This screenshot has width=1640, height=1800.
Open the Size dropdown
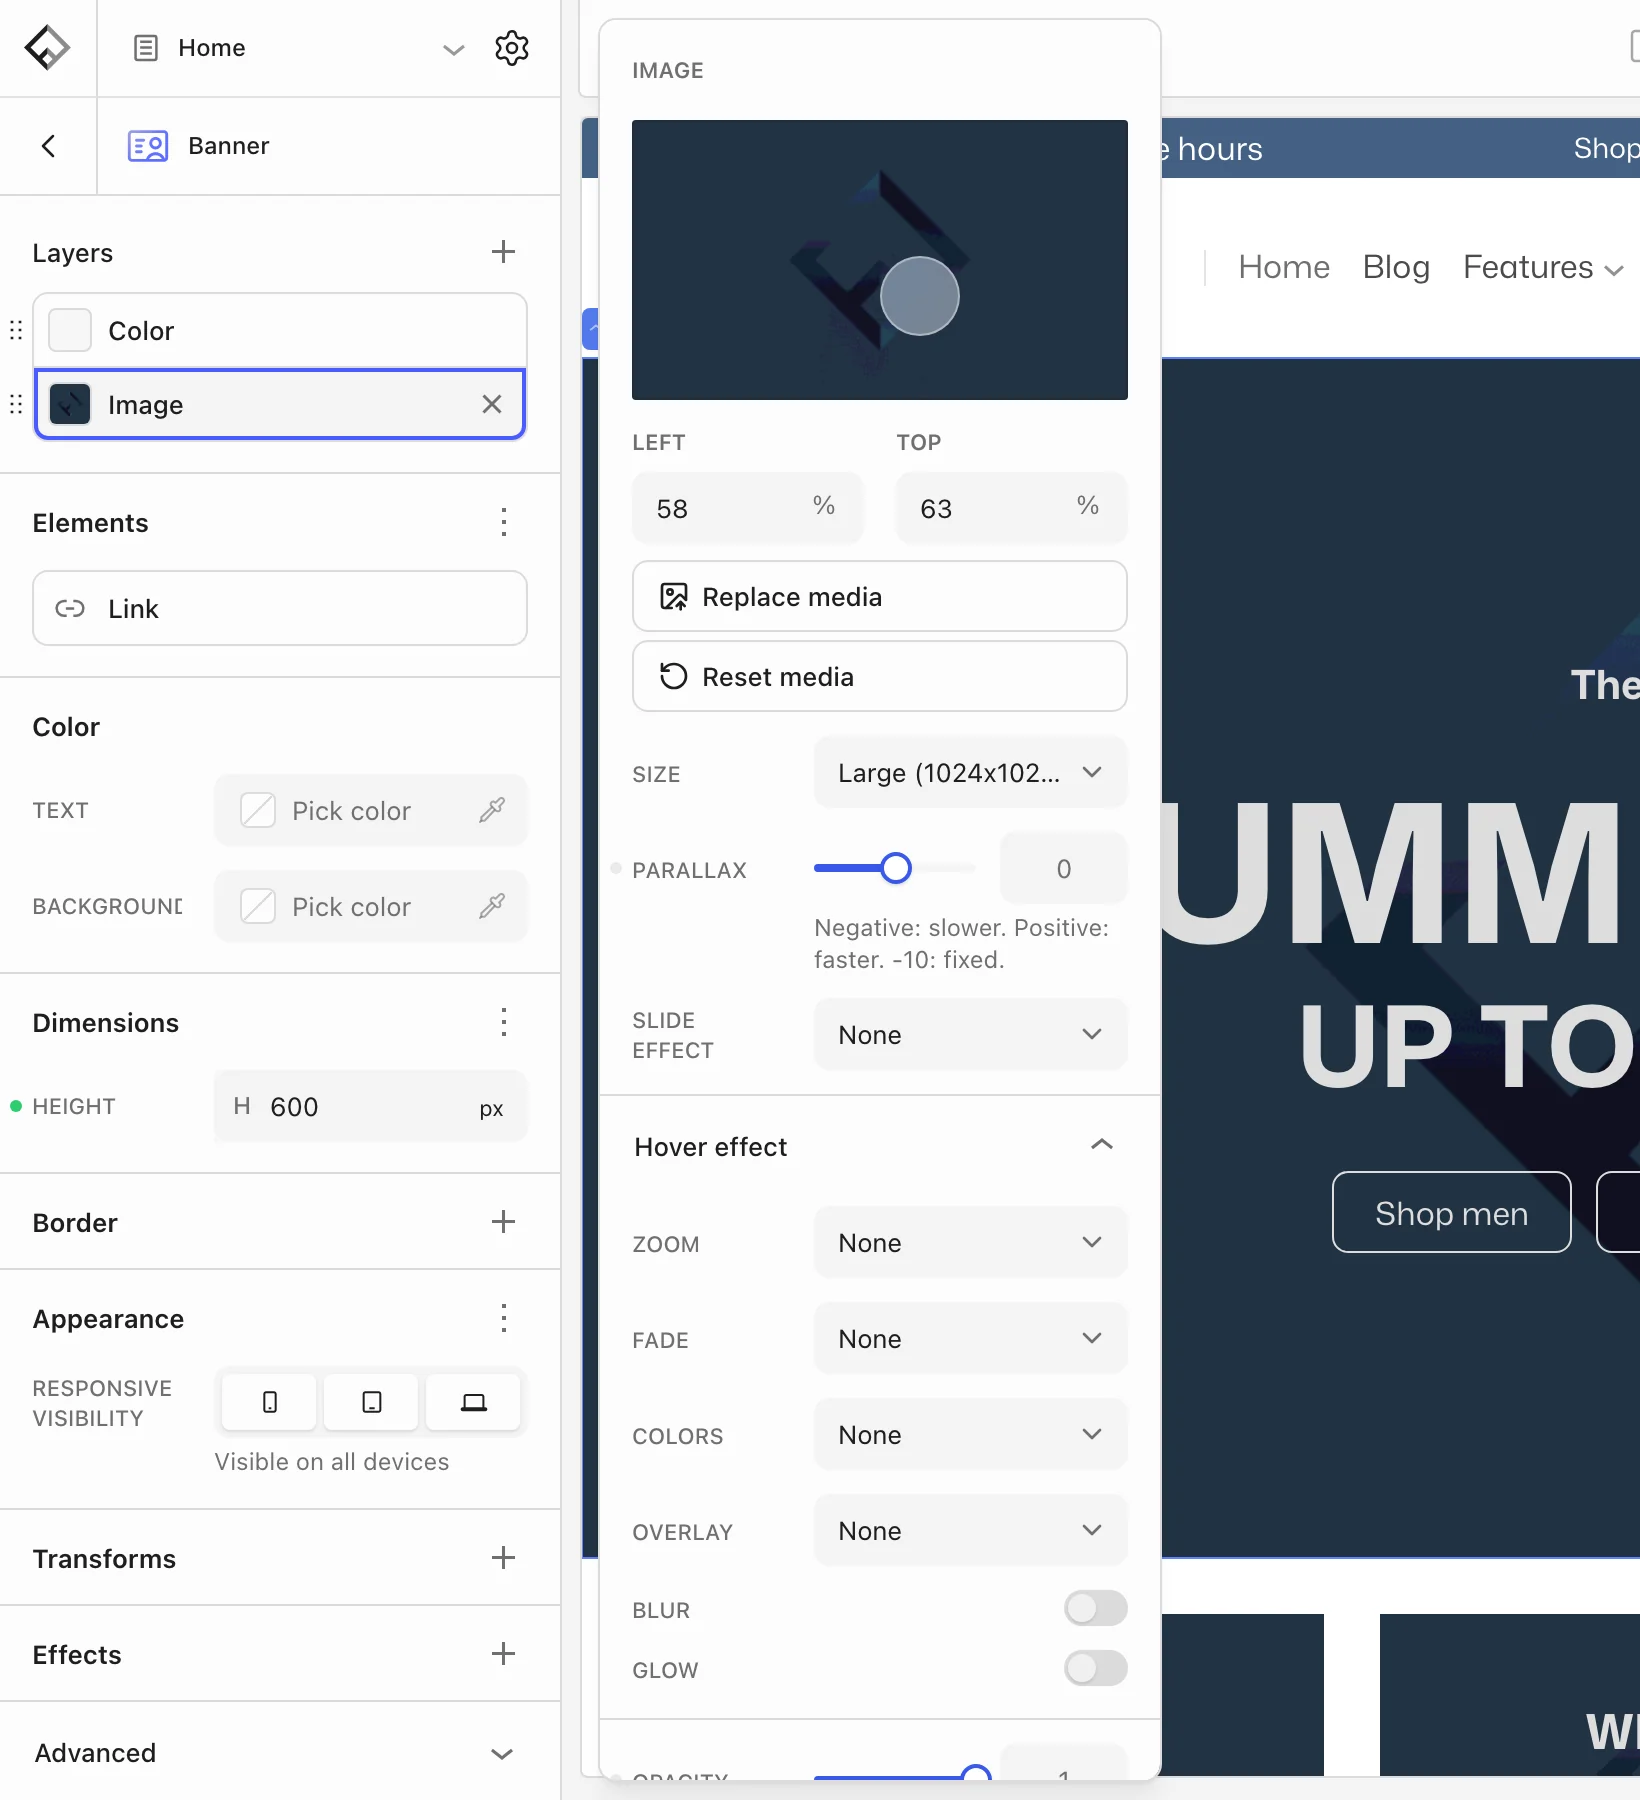click(x=970, y=772)
